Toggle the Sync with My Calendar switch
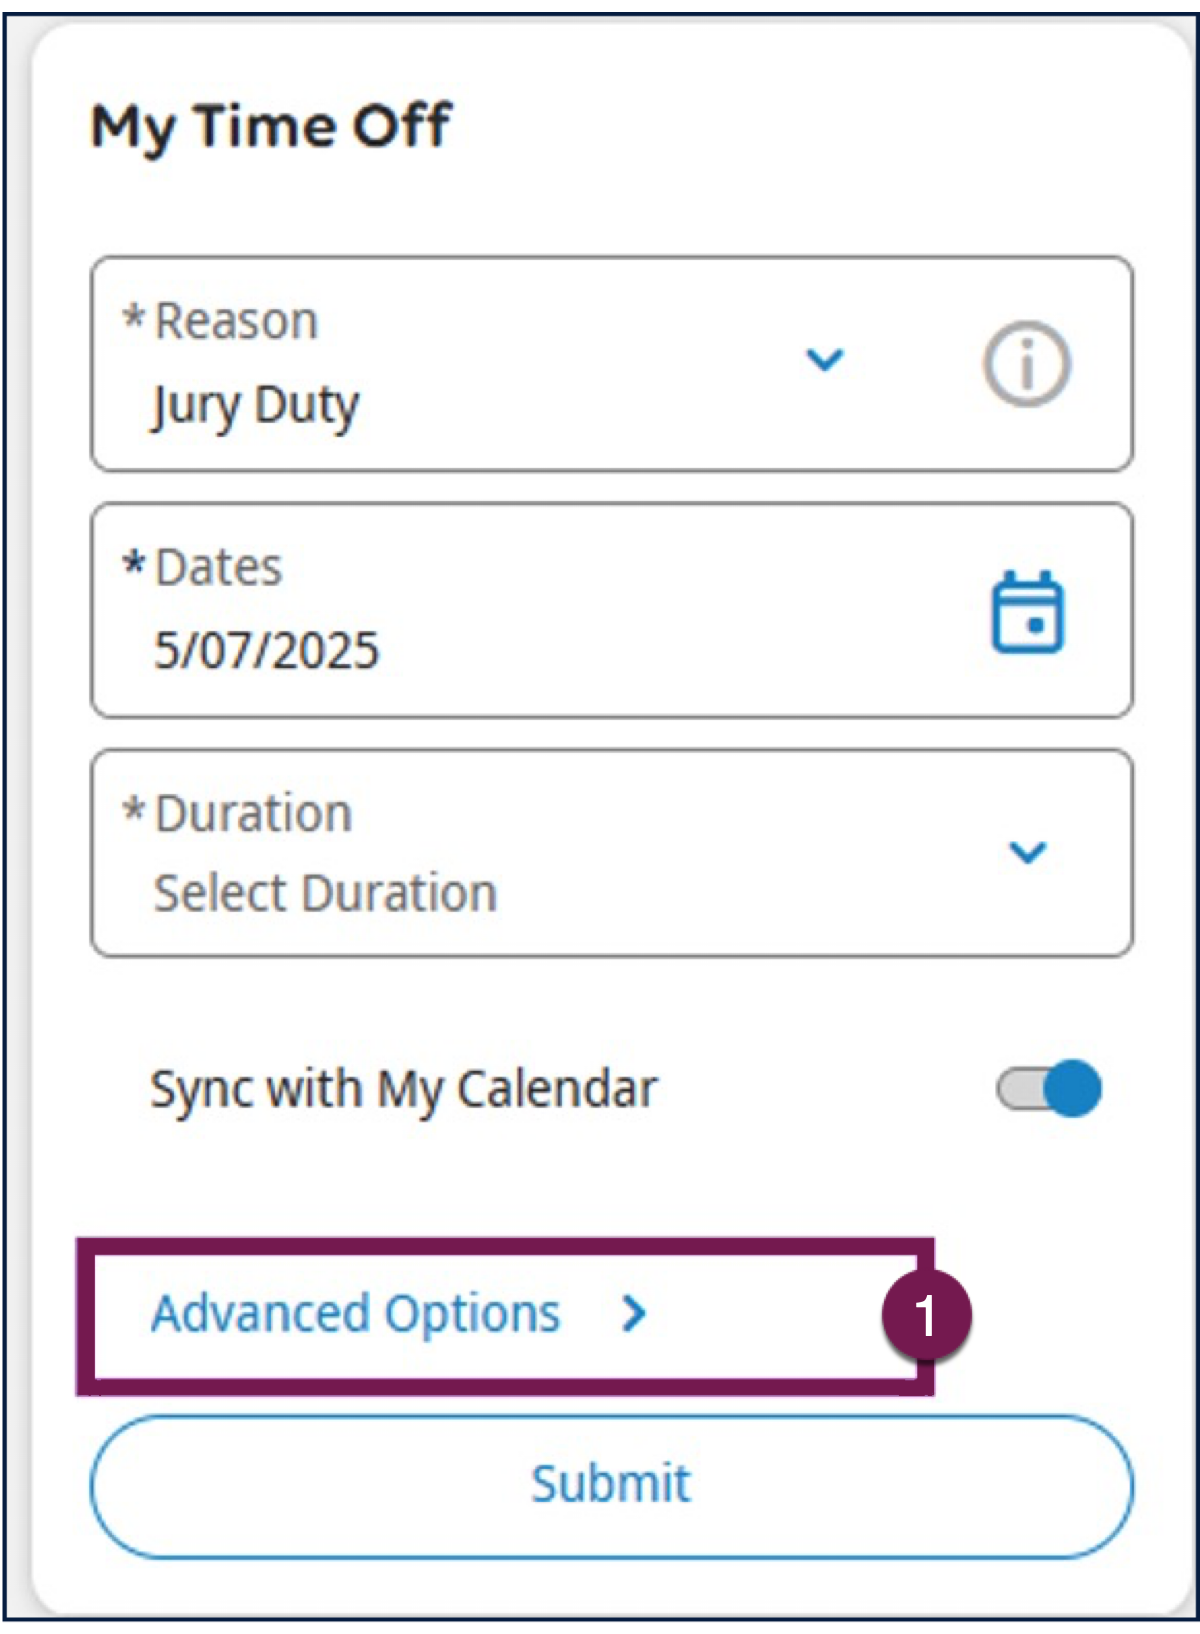 point(1049,1088)
